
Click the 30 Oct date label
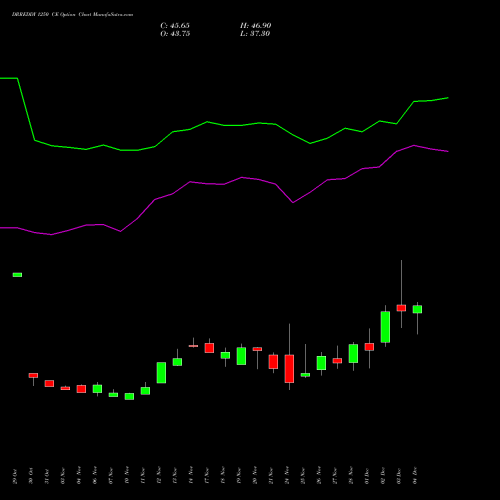[31, 476]
